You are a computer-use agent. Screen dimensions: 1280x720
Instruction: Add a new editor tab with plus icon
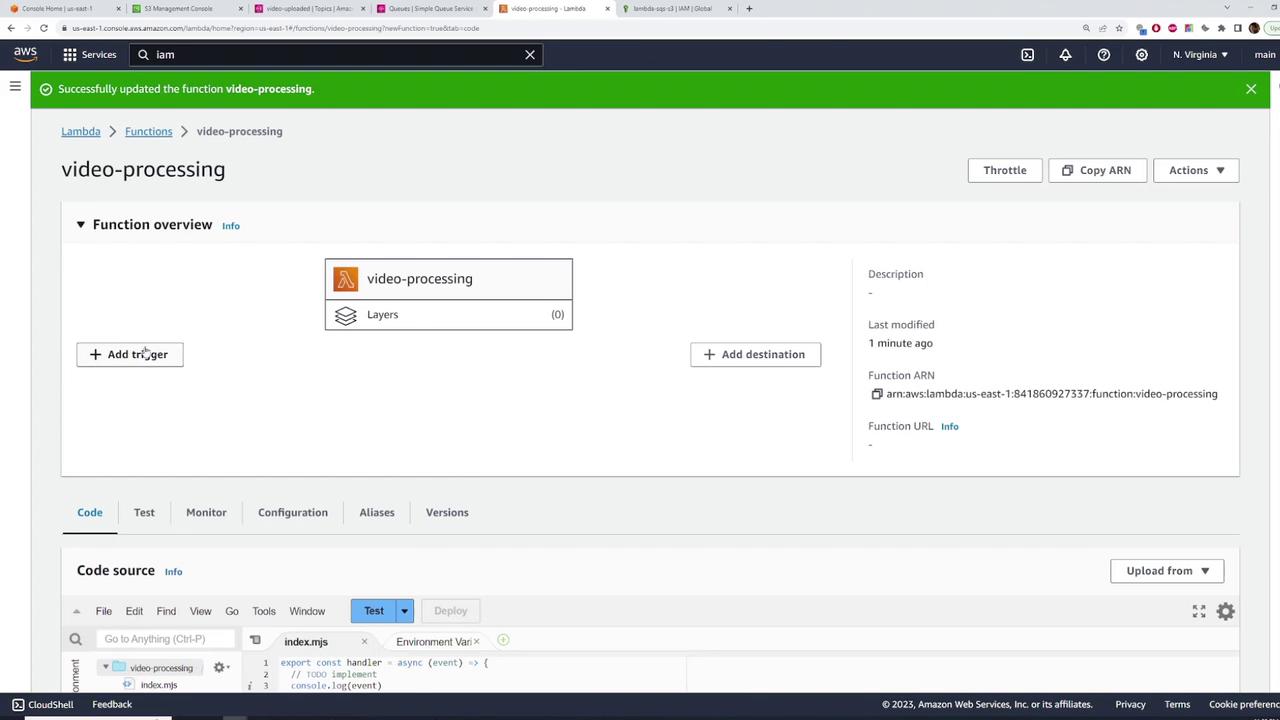tap(503, 640)
